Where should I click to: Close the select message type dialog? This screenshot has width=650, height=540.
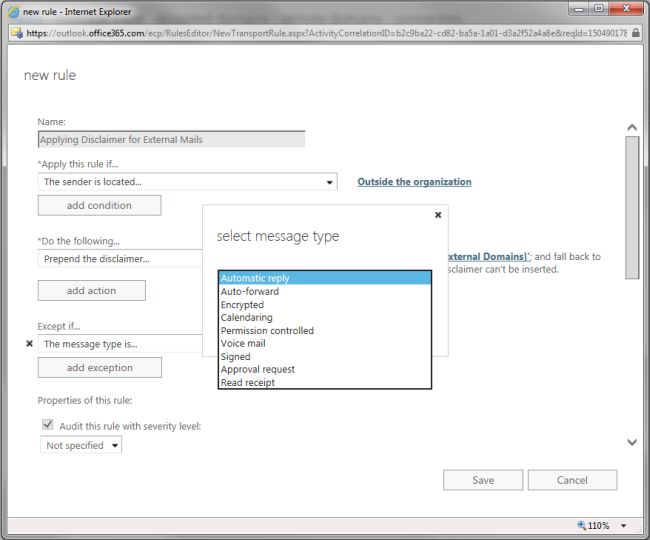[x=438, y=215]
